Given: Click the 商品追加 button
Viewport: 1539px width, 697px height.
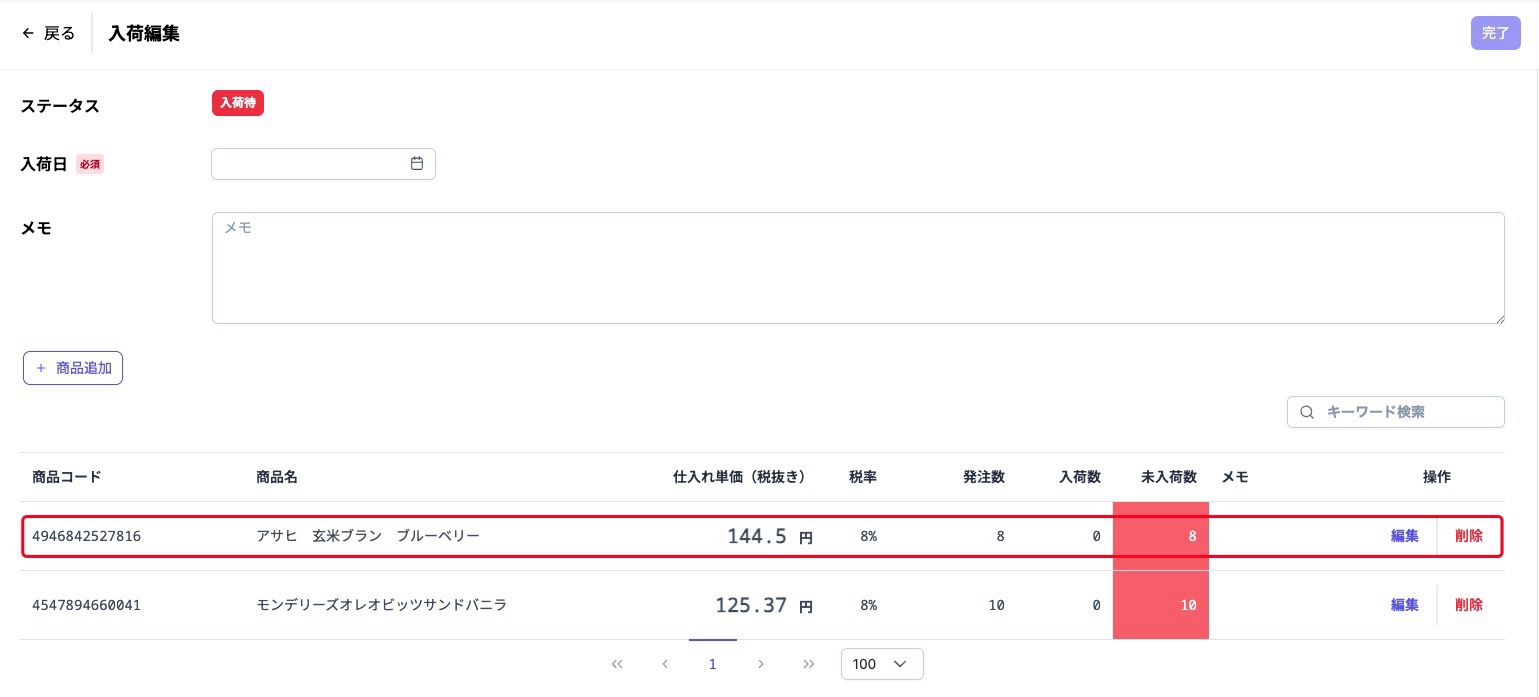Looking at the screenshot, I should (73, 368).
